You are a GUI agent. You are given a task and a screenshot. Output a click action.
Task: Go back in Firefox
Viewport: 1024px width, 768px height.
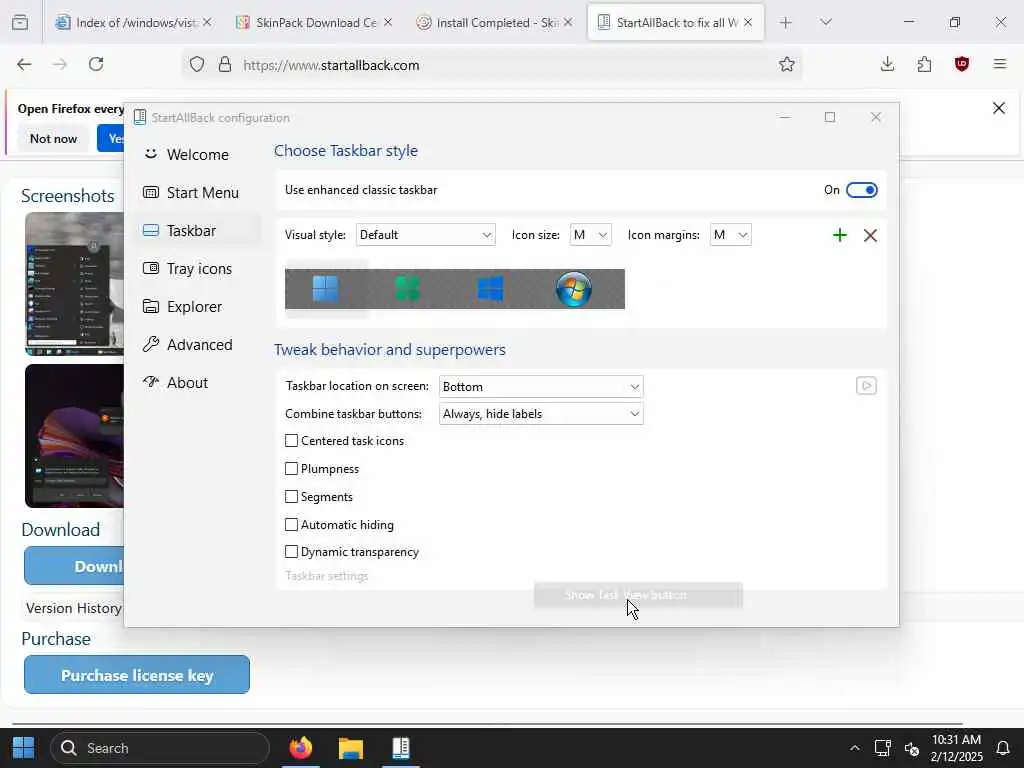coord(24,64)
